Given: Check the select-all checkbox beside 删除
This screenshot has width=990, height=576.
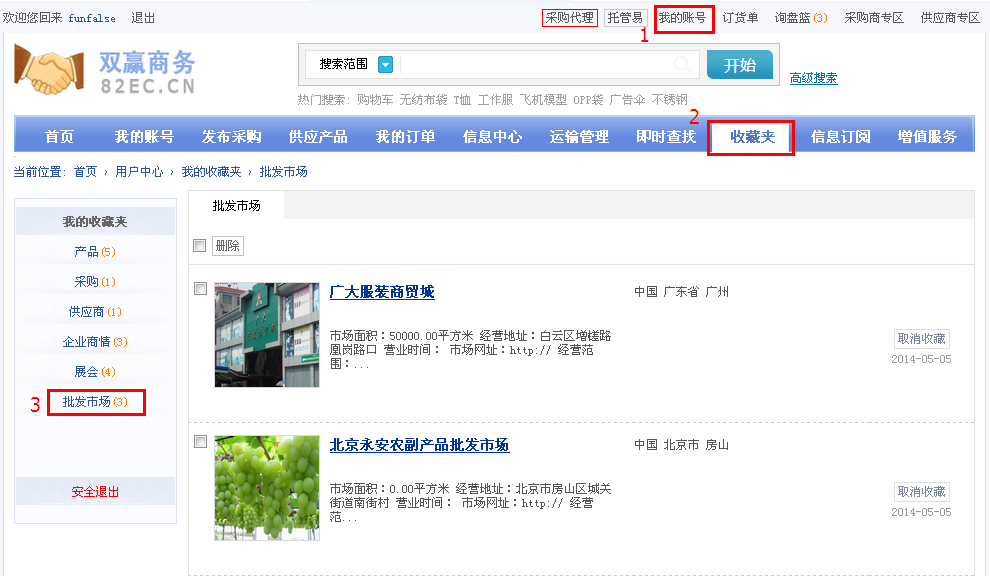Looking at the screenshot, I should pos(199,246).
